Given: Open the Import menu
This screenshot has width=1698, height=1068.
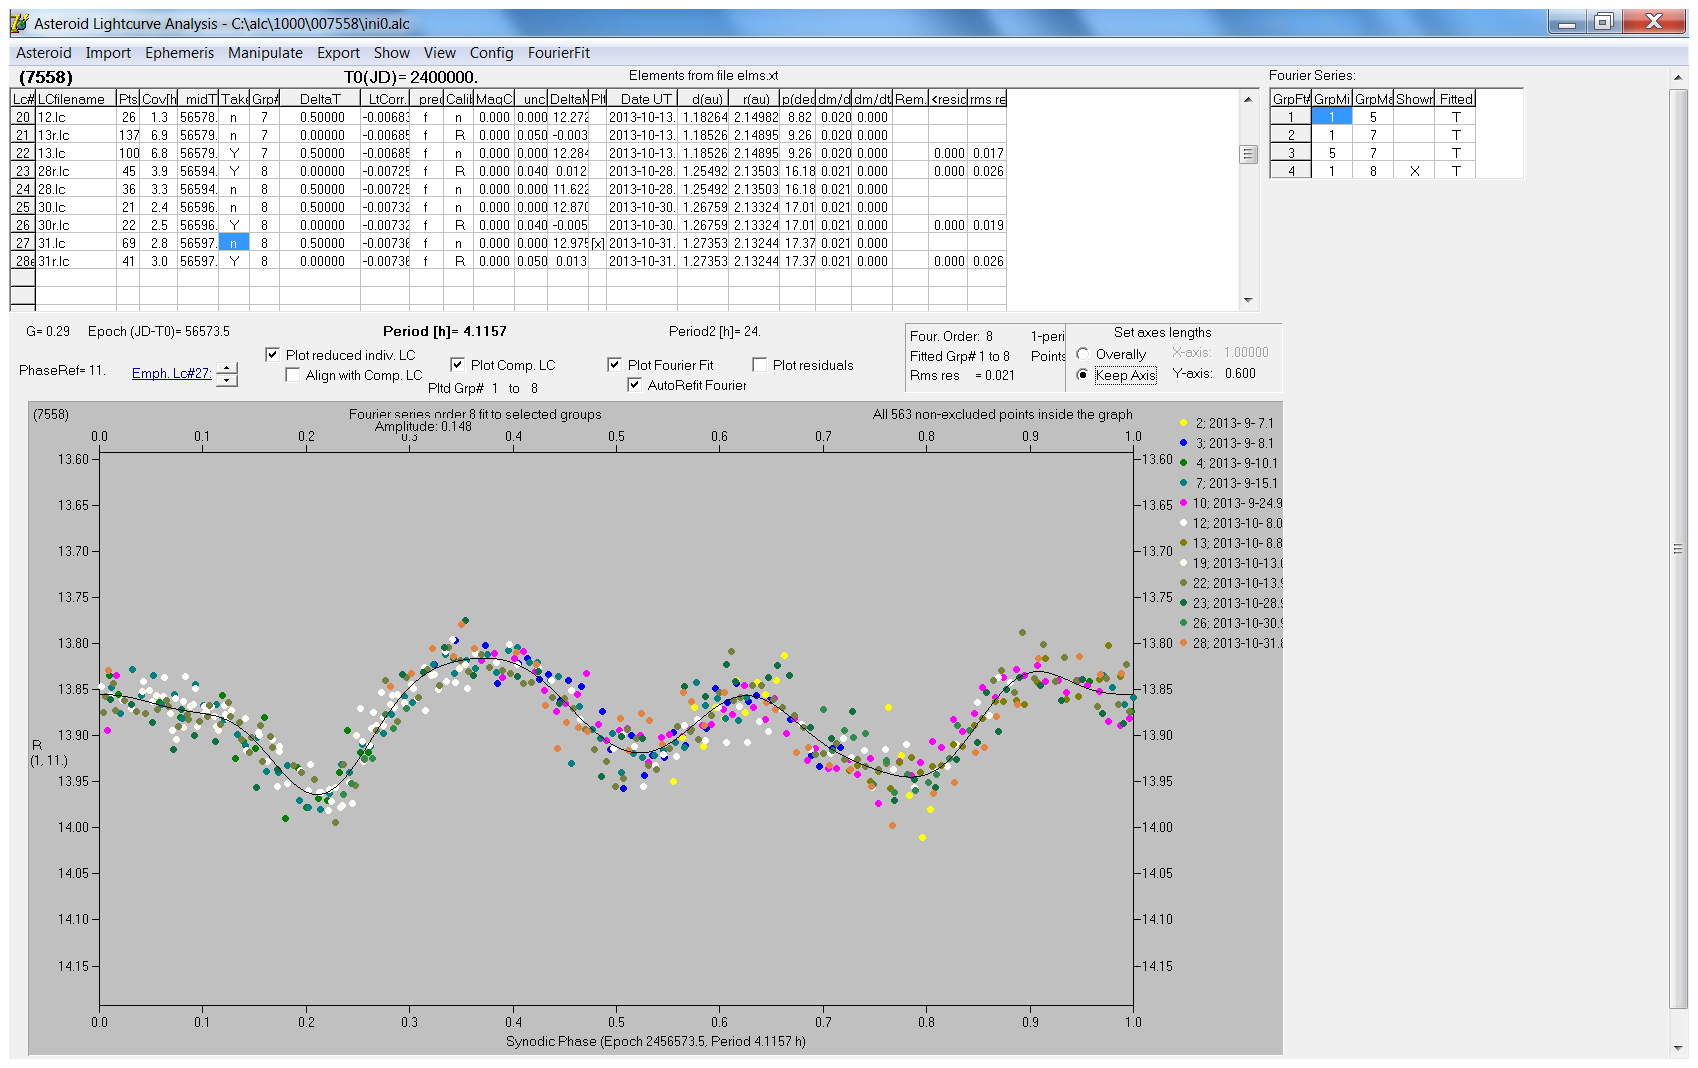Looking at the screenshot, I should point(108,53).
